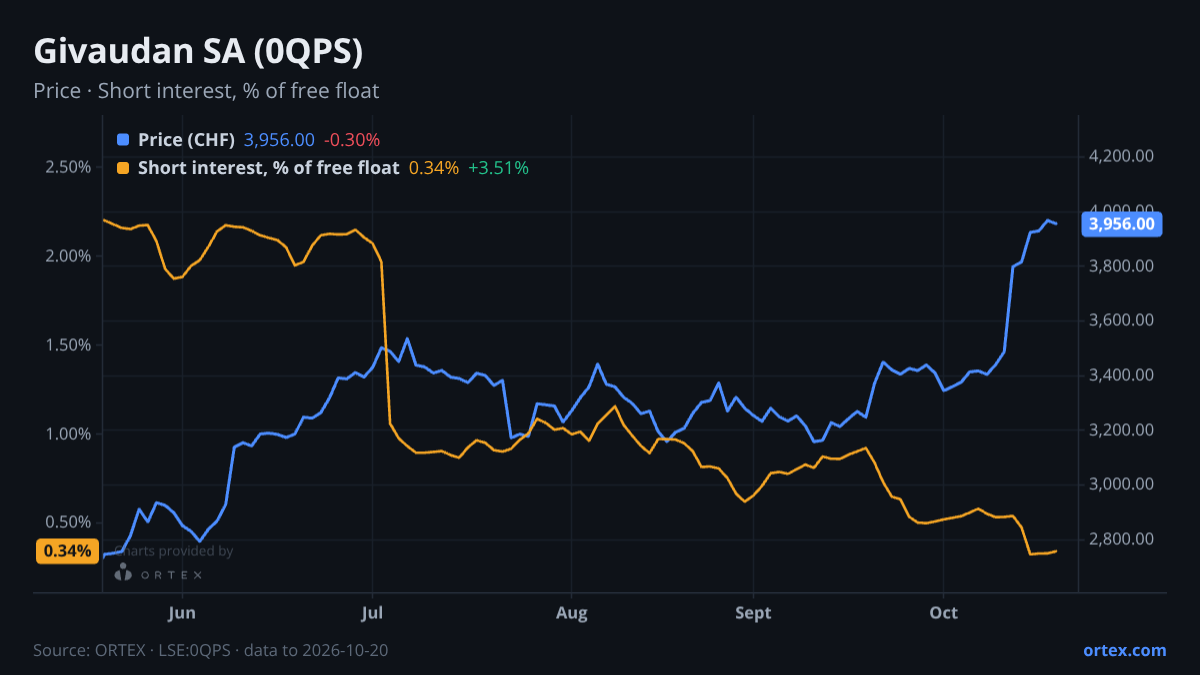Click the 2.00% left axis label
Viewport: 1200px width, 675px height.
[68, 256]
